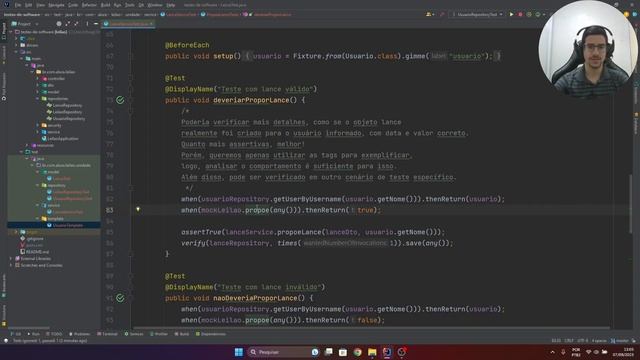This screenshot has height=360, width=640.
Task: Collapse the 'test' folder node
Action: [22, 152]
